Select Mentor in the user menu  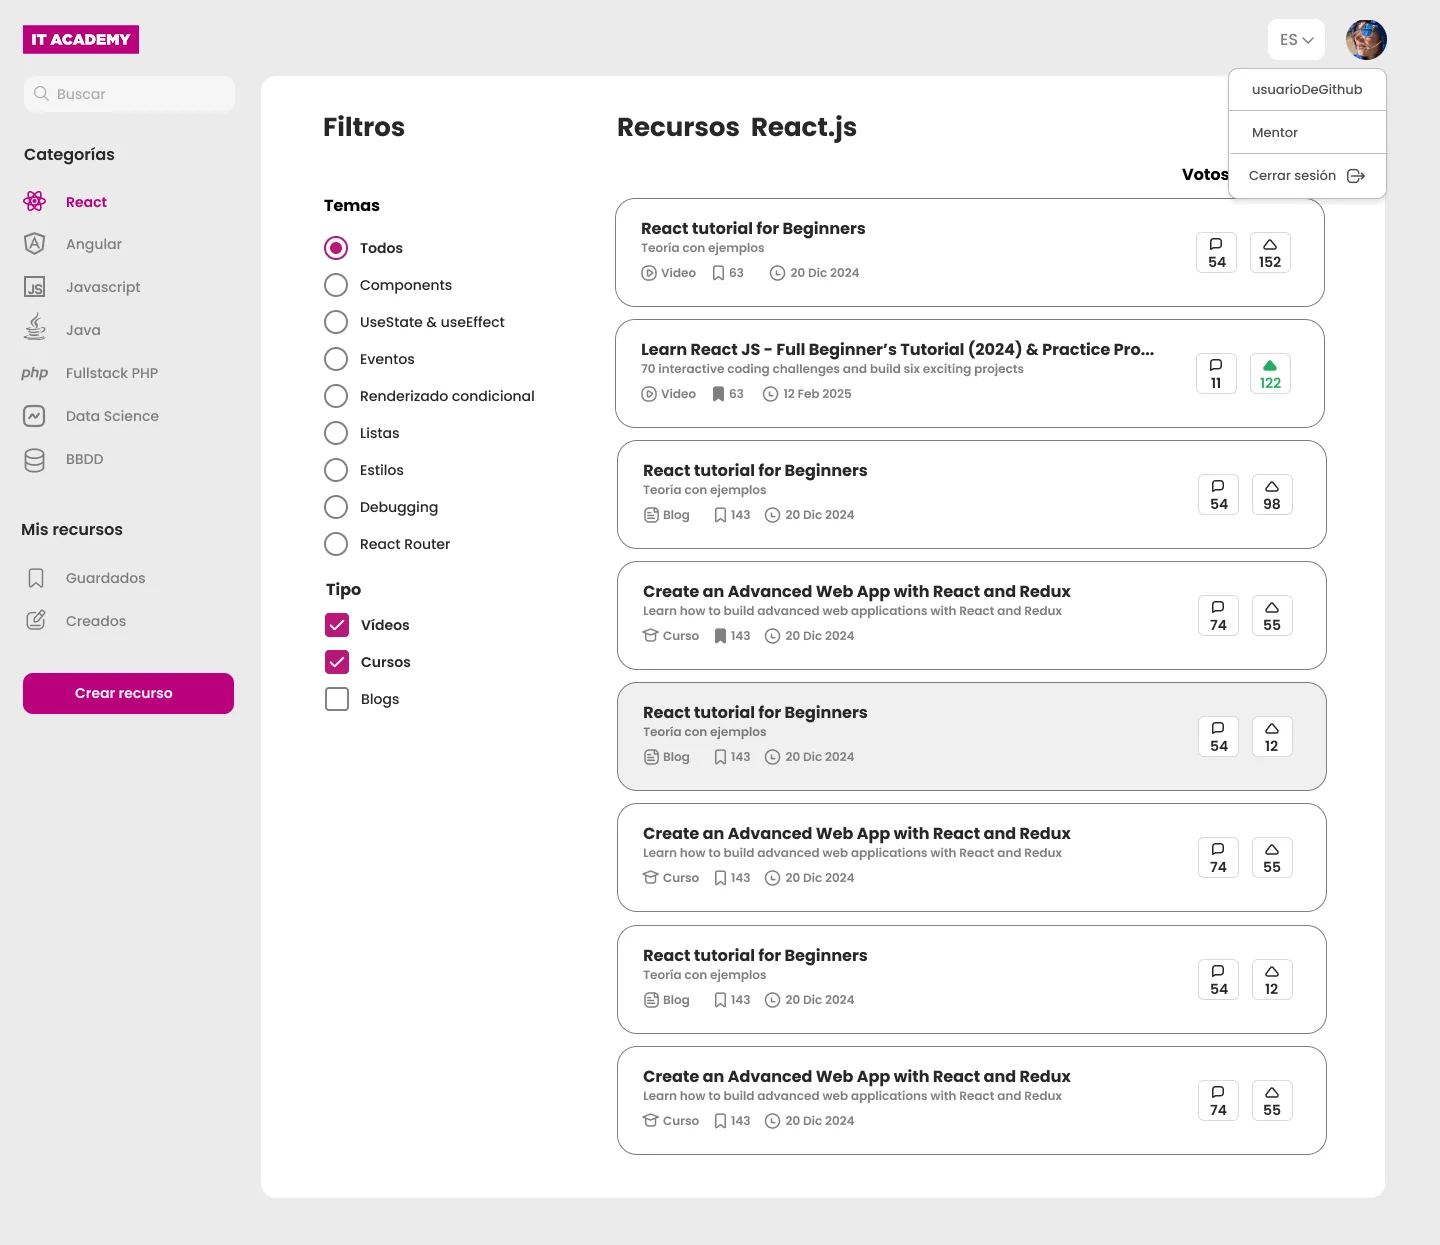click(1275, 133)
